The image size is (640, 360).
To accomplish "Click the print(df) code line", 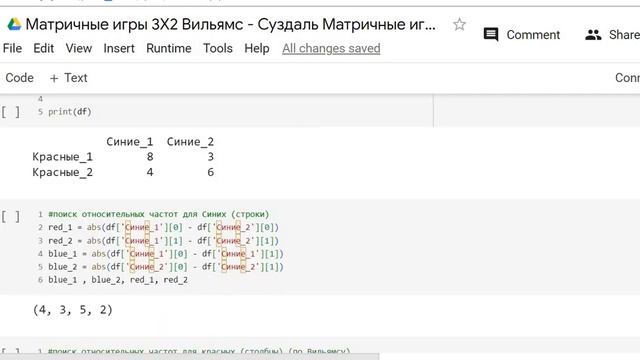I will (70, 111).
